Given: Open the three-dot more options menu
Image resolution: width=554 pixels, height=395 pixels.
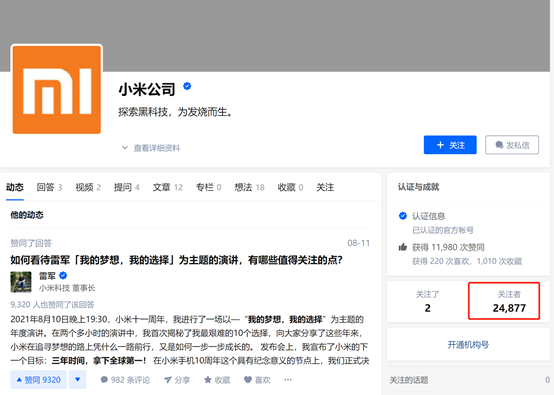Looking at the screenshot, I should 288,379.
